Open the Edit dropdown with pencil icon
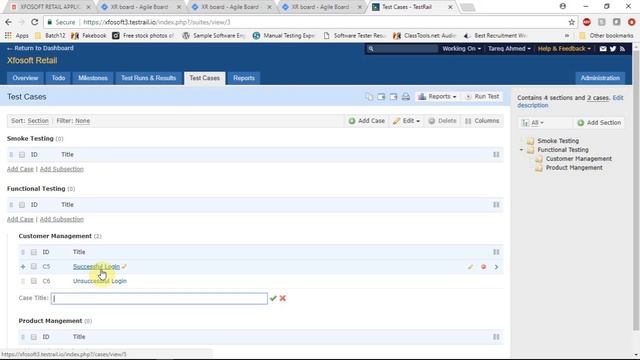The image size is (640, 360). 406,121
